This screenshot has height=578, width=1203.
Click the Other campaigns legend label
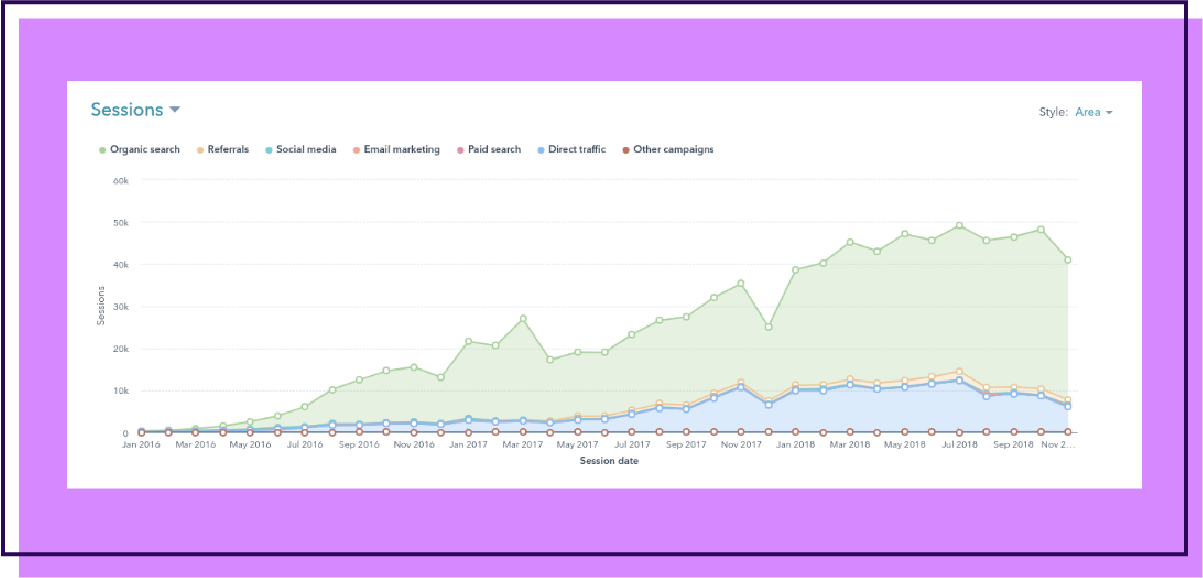point(673,150)
